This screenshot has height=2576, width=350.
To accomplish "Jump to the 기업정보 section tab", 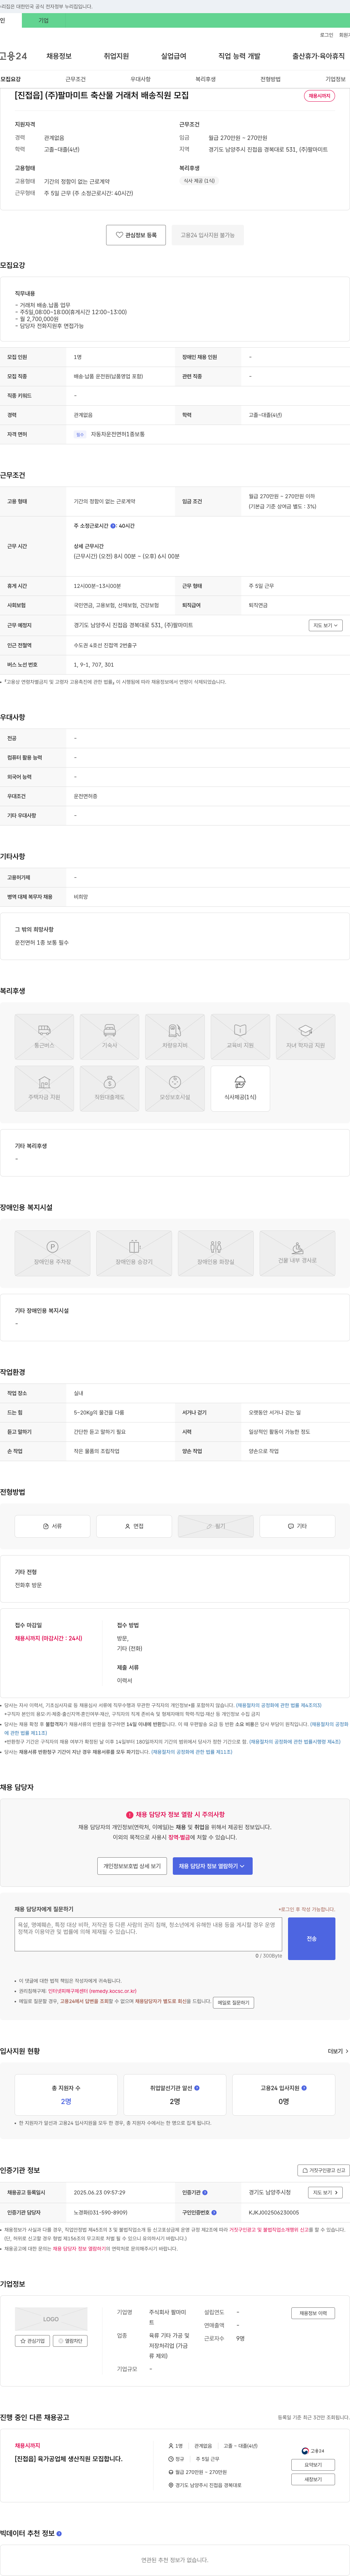I will (335, 79).
